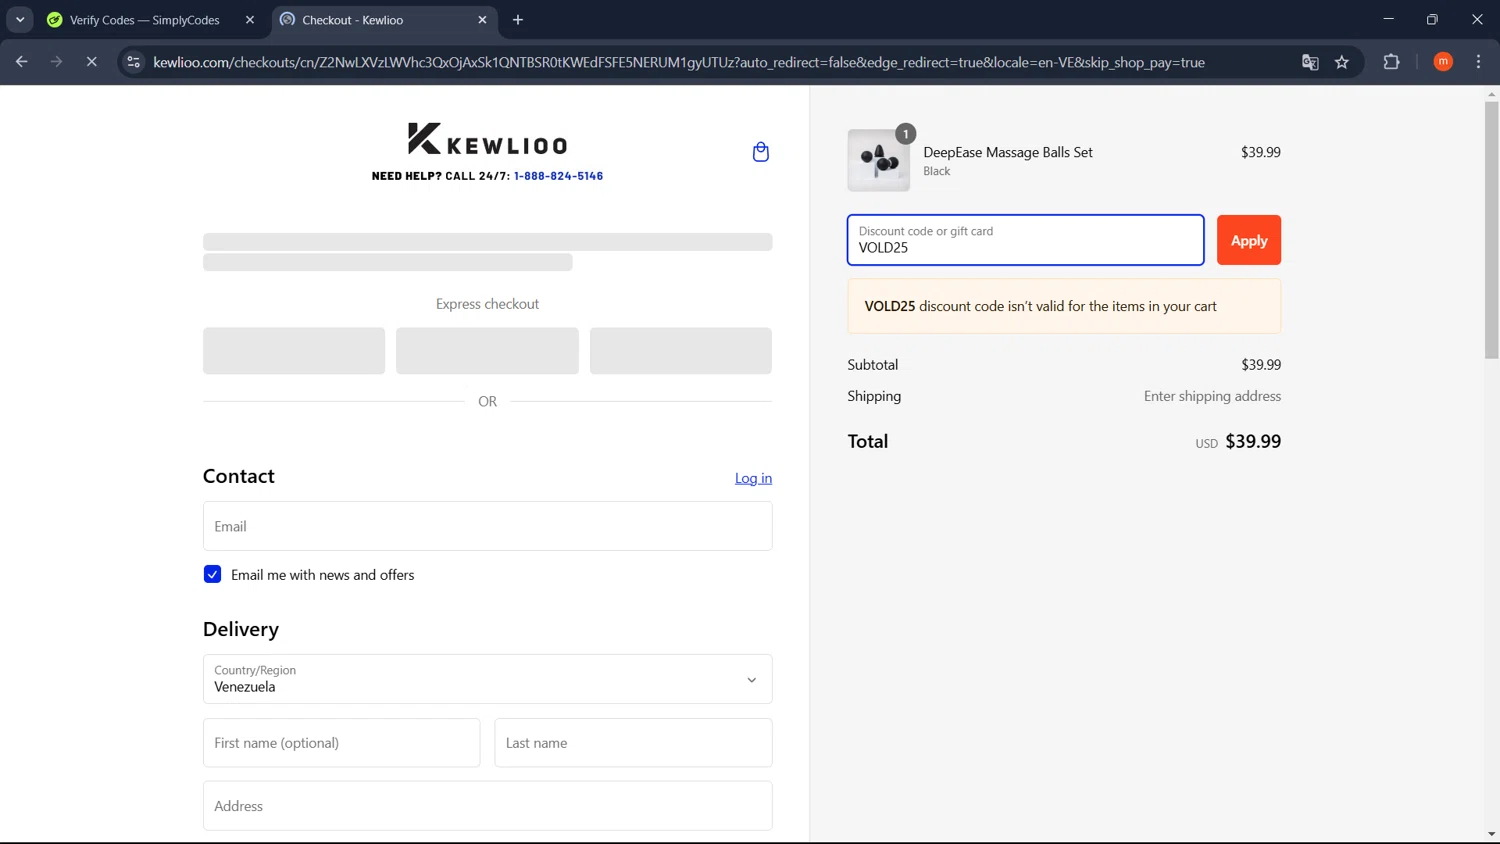Click the browser address bar URL
Image resolution: width=1500 pixels, height=844 pixels.
click(678, 62)
